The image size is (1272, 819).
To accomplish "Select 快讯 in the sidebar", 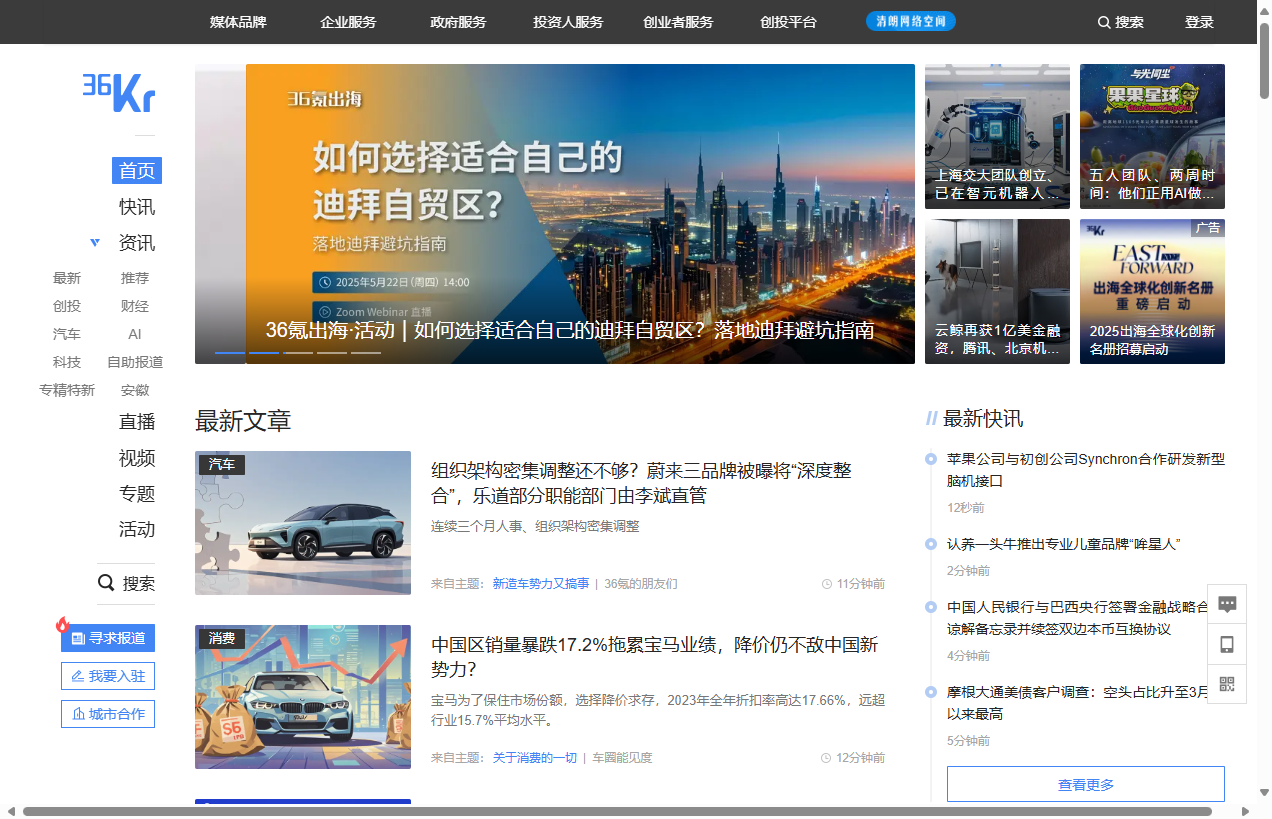I will coord(137,207).
